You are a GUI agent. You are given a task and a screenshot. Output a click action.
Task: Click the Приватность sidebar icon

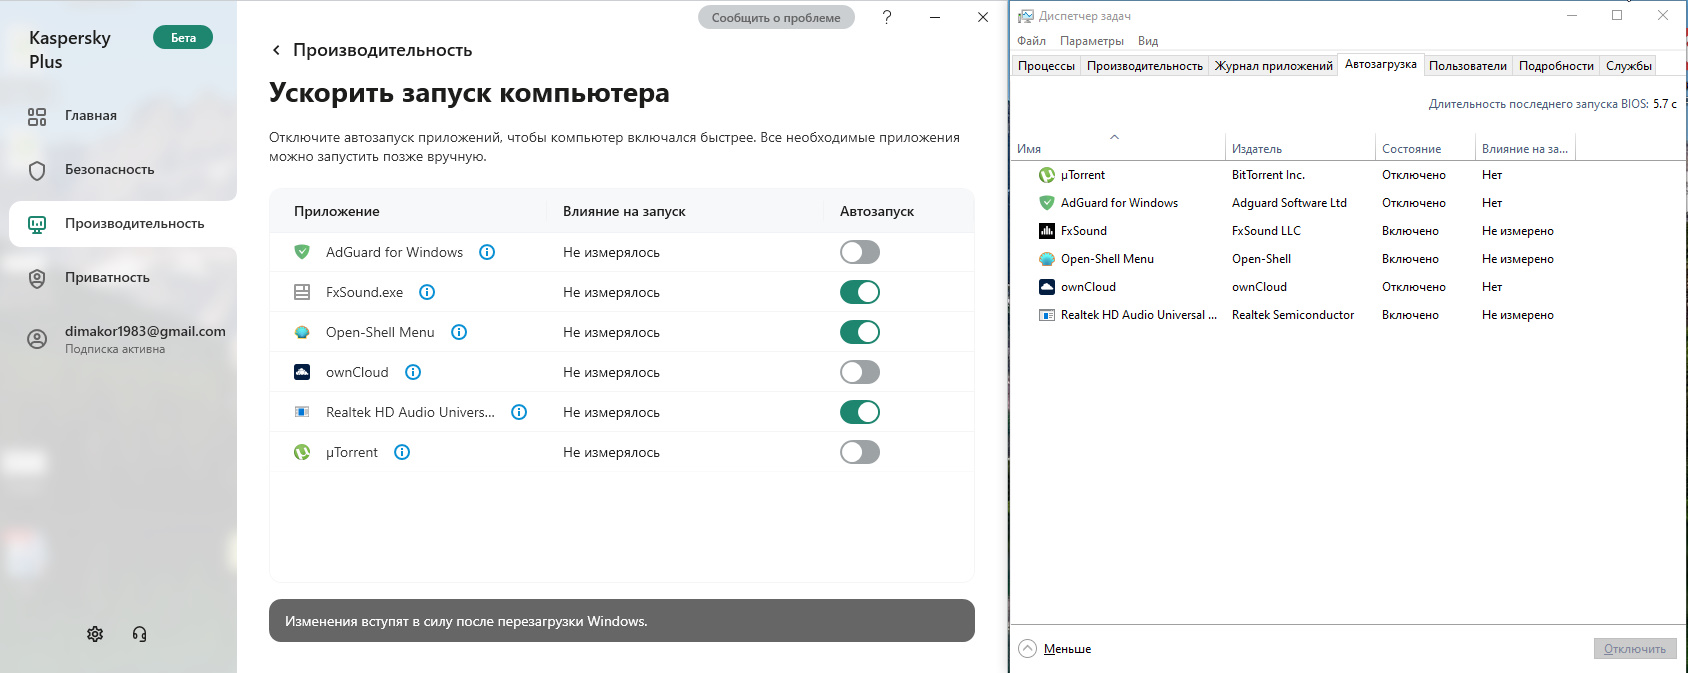click(37, 278)
